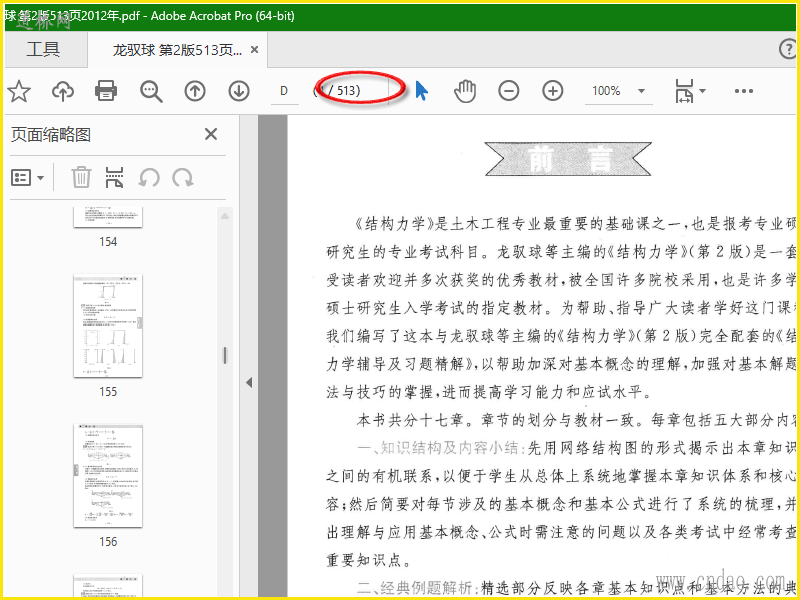The image size is (800, 600).
Task: Click the 100% zoom level field
Action: (606, 91)
